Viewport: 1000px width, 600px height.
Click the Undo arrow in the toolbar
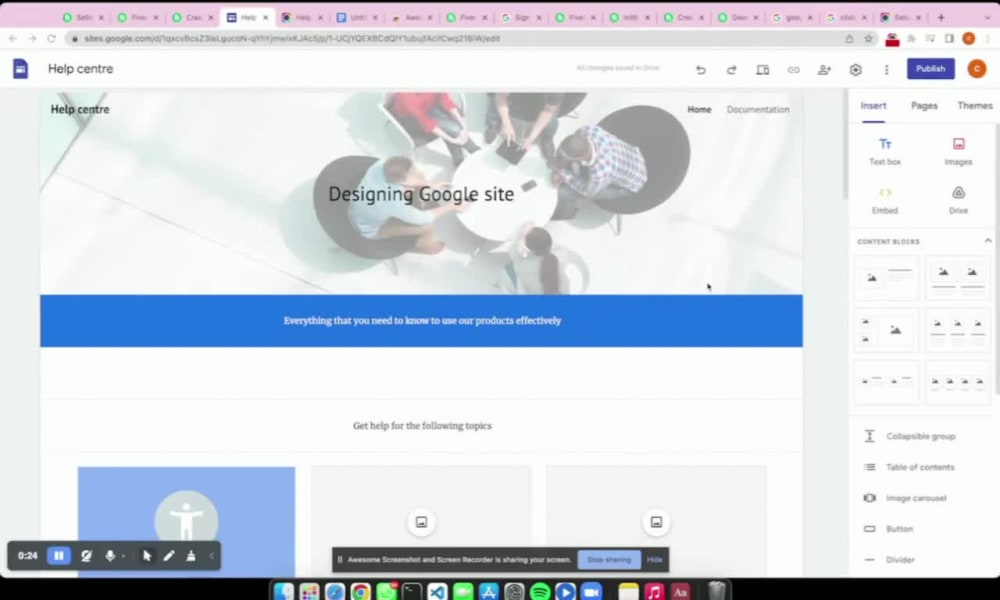(701, 69)
